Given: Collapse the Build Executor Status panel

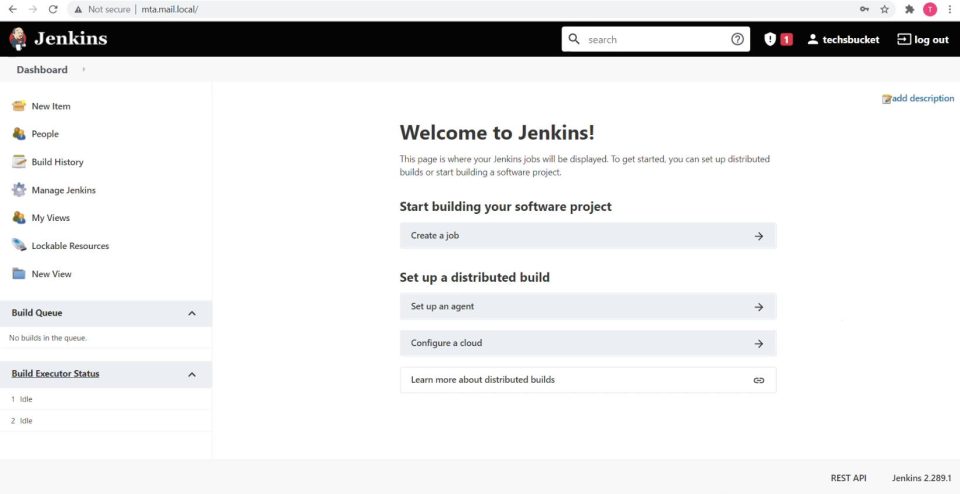Looking at the screenshot, I should click(x=192, y=374).
